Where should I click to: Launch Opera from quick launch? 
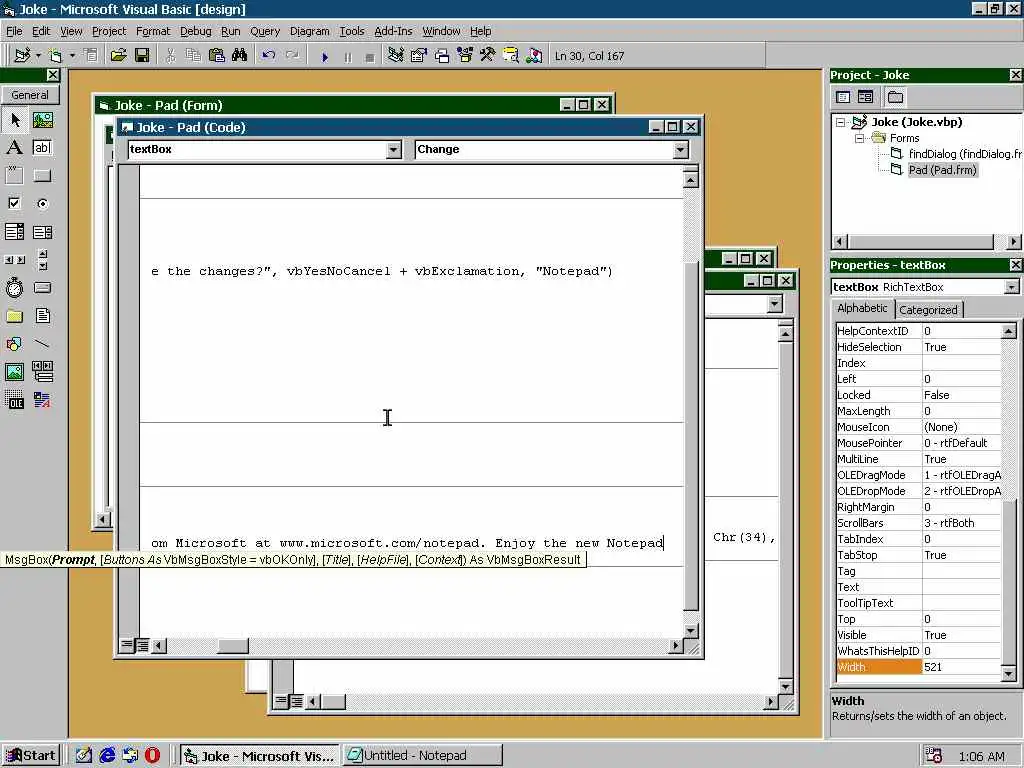[x=152, y=756]
